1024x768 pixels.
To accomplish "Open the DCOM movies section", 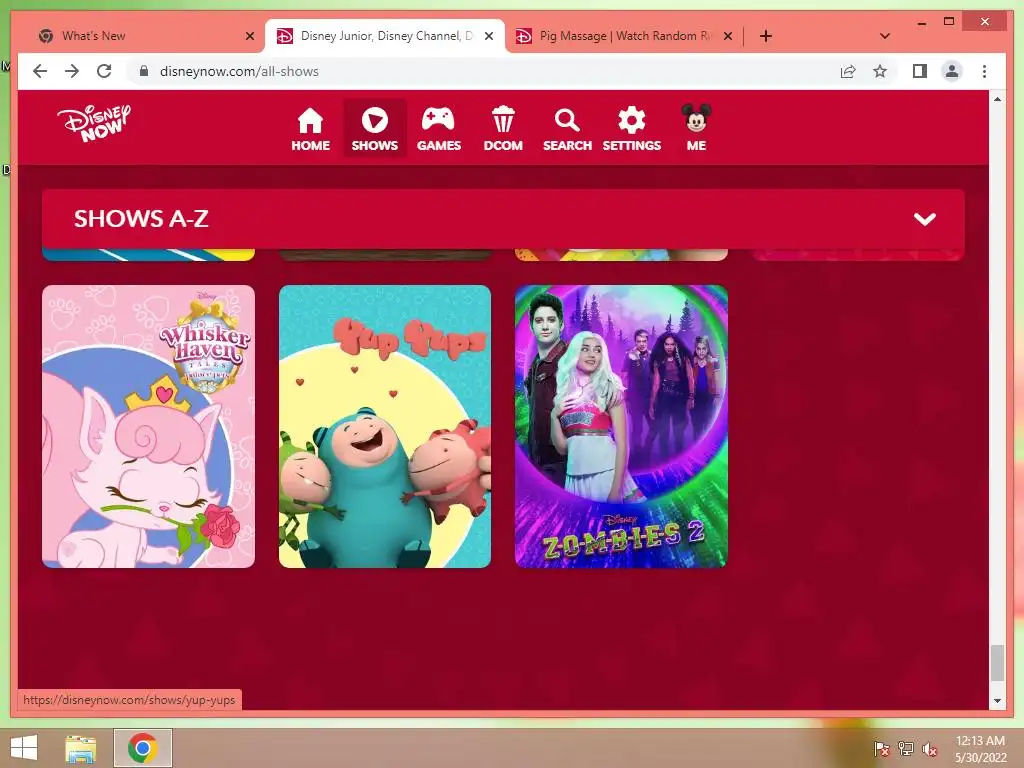I will 503,129.
